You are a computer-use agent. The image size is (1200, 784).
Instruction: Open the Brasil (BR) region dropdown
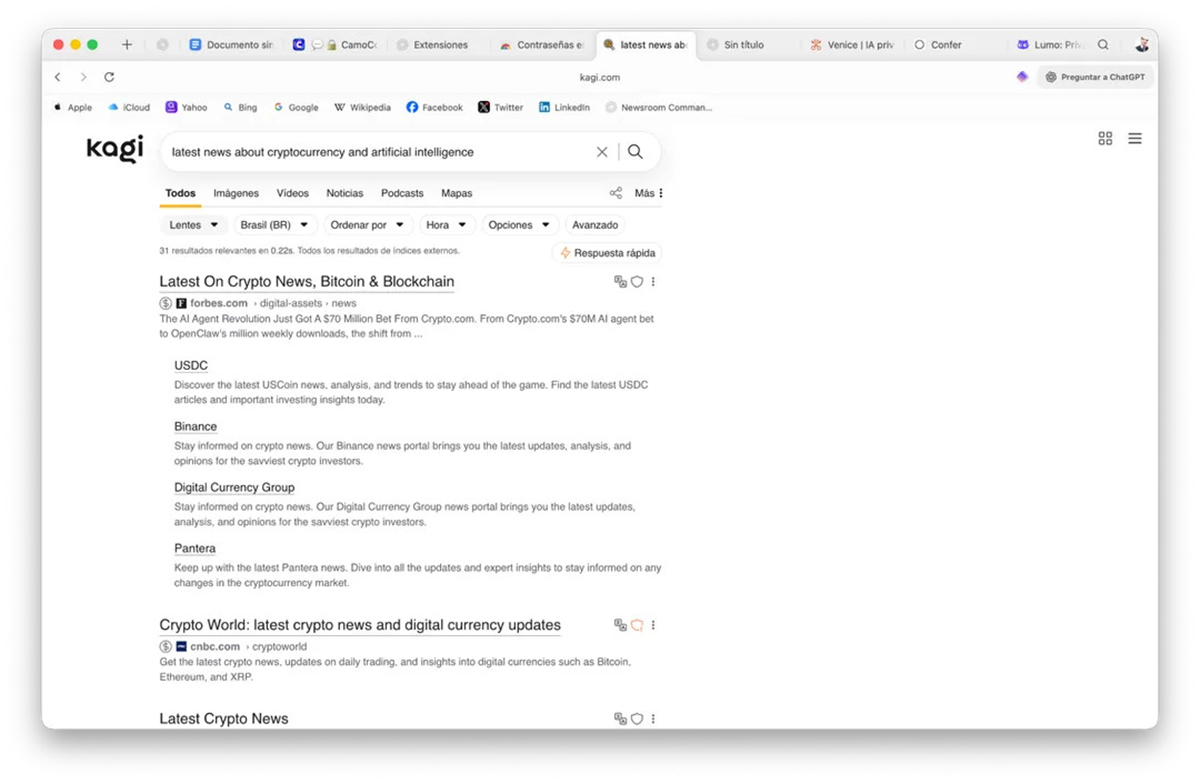click(x=275, y=225)
